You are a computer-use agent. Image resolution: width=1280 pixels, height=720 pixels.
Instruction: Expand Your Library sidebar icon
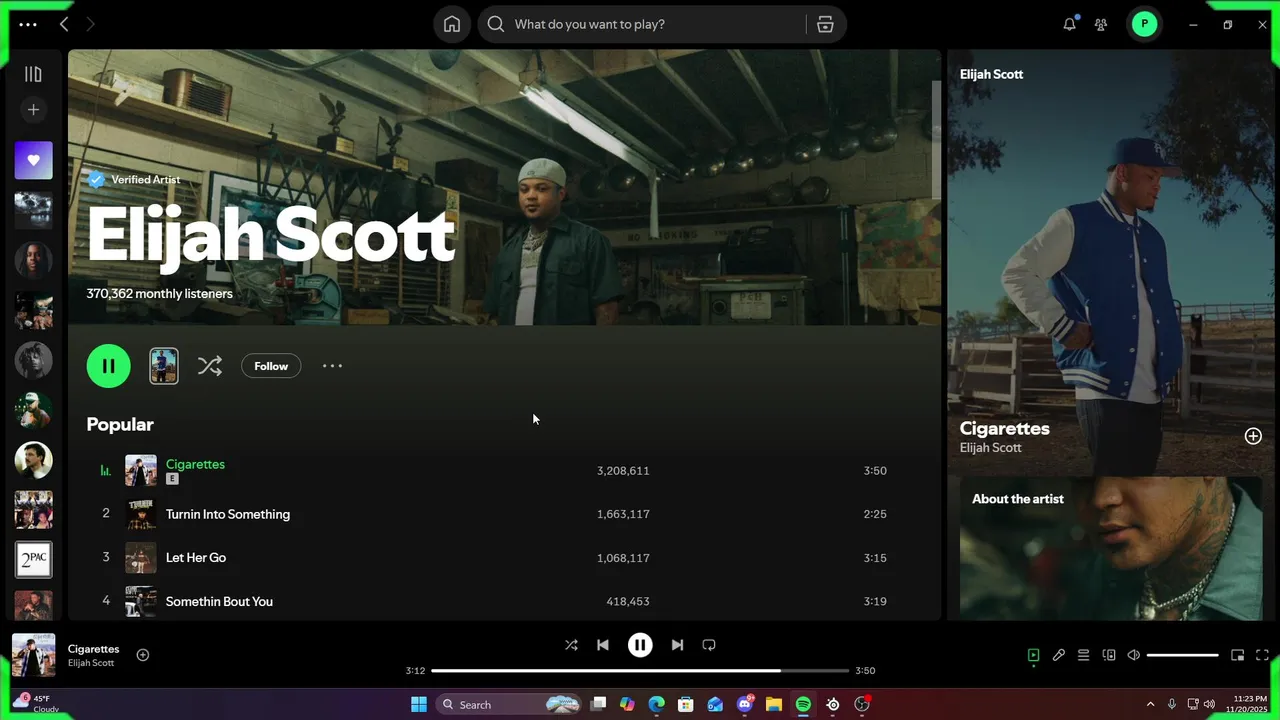(33, 74)
